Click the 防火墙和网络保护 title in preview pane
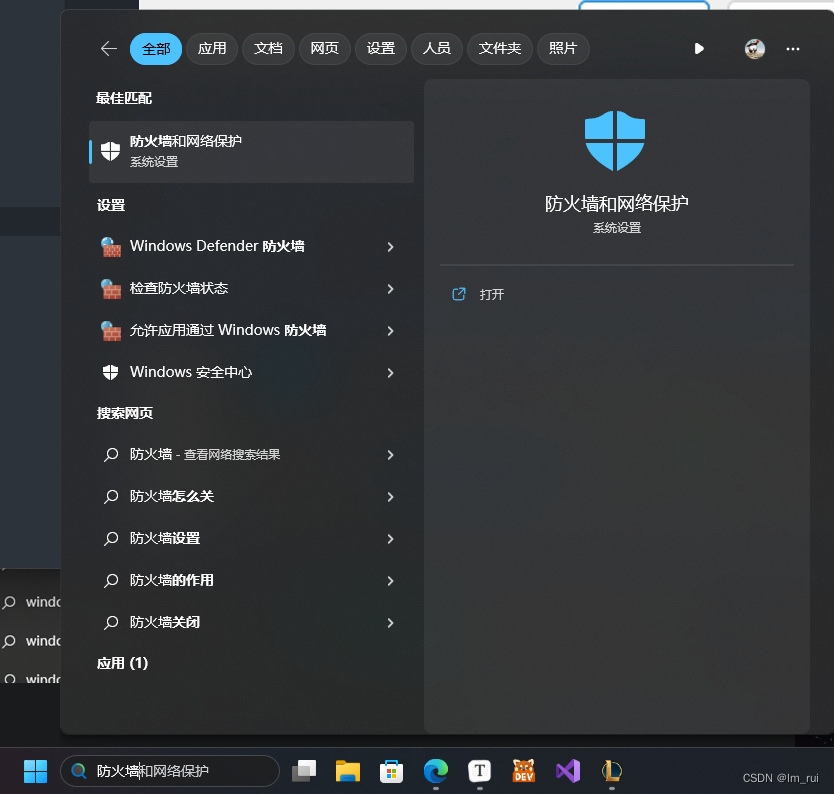The width and height of the screenshot is (834, 794). tap(616, 204)
